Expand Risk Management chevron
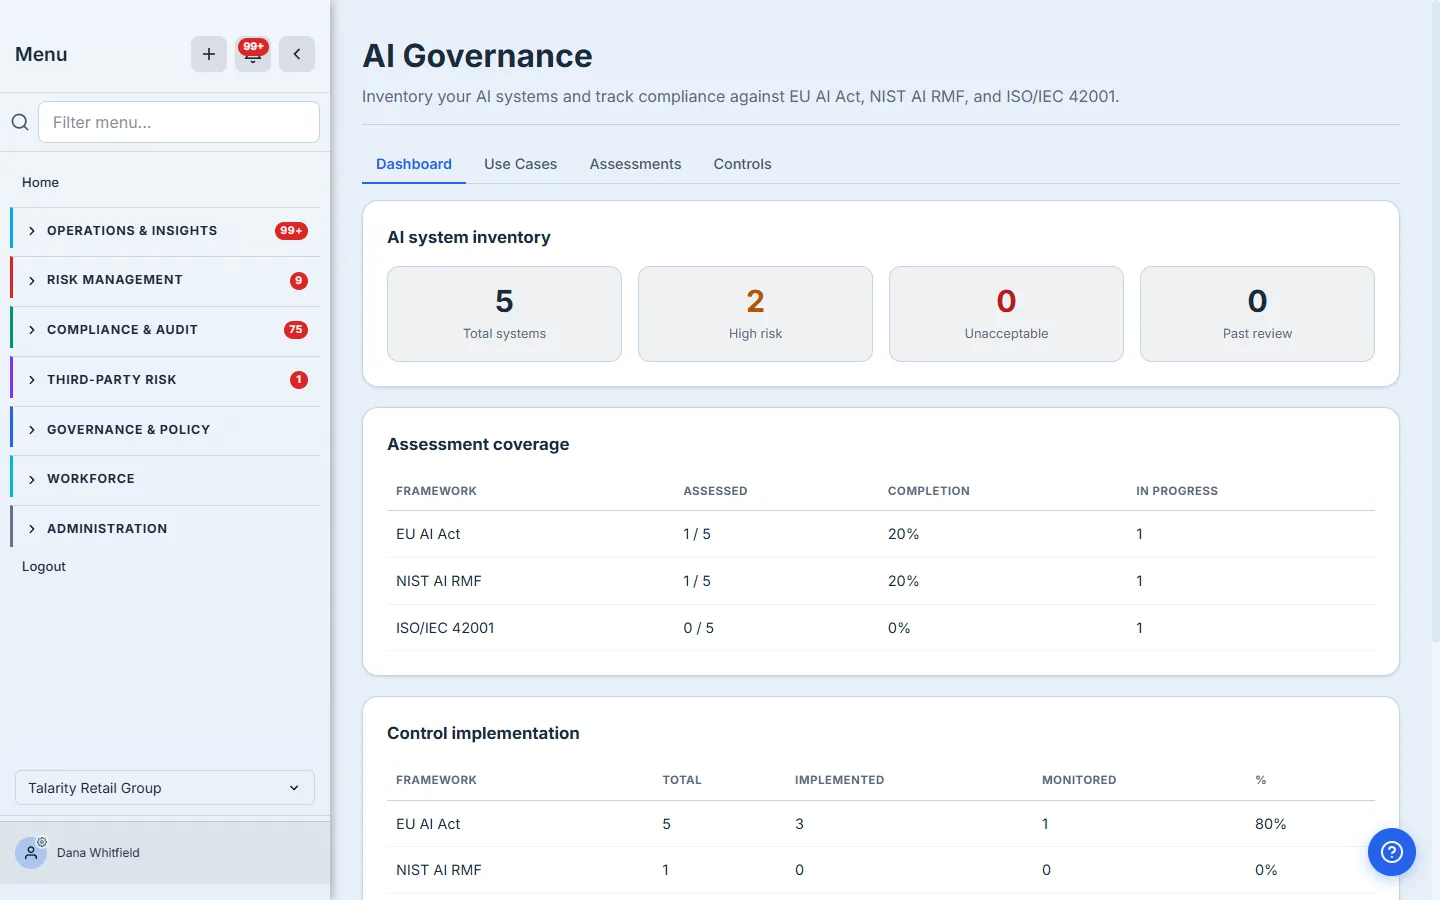 pos(32,280)
